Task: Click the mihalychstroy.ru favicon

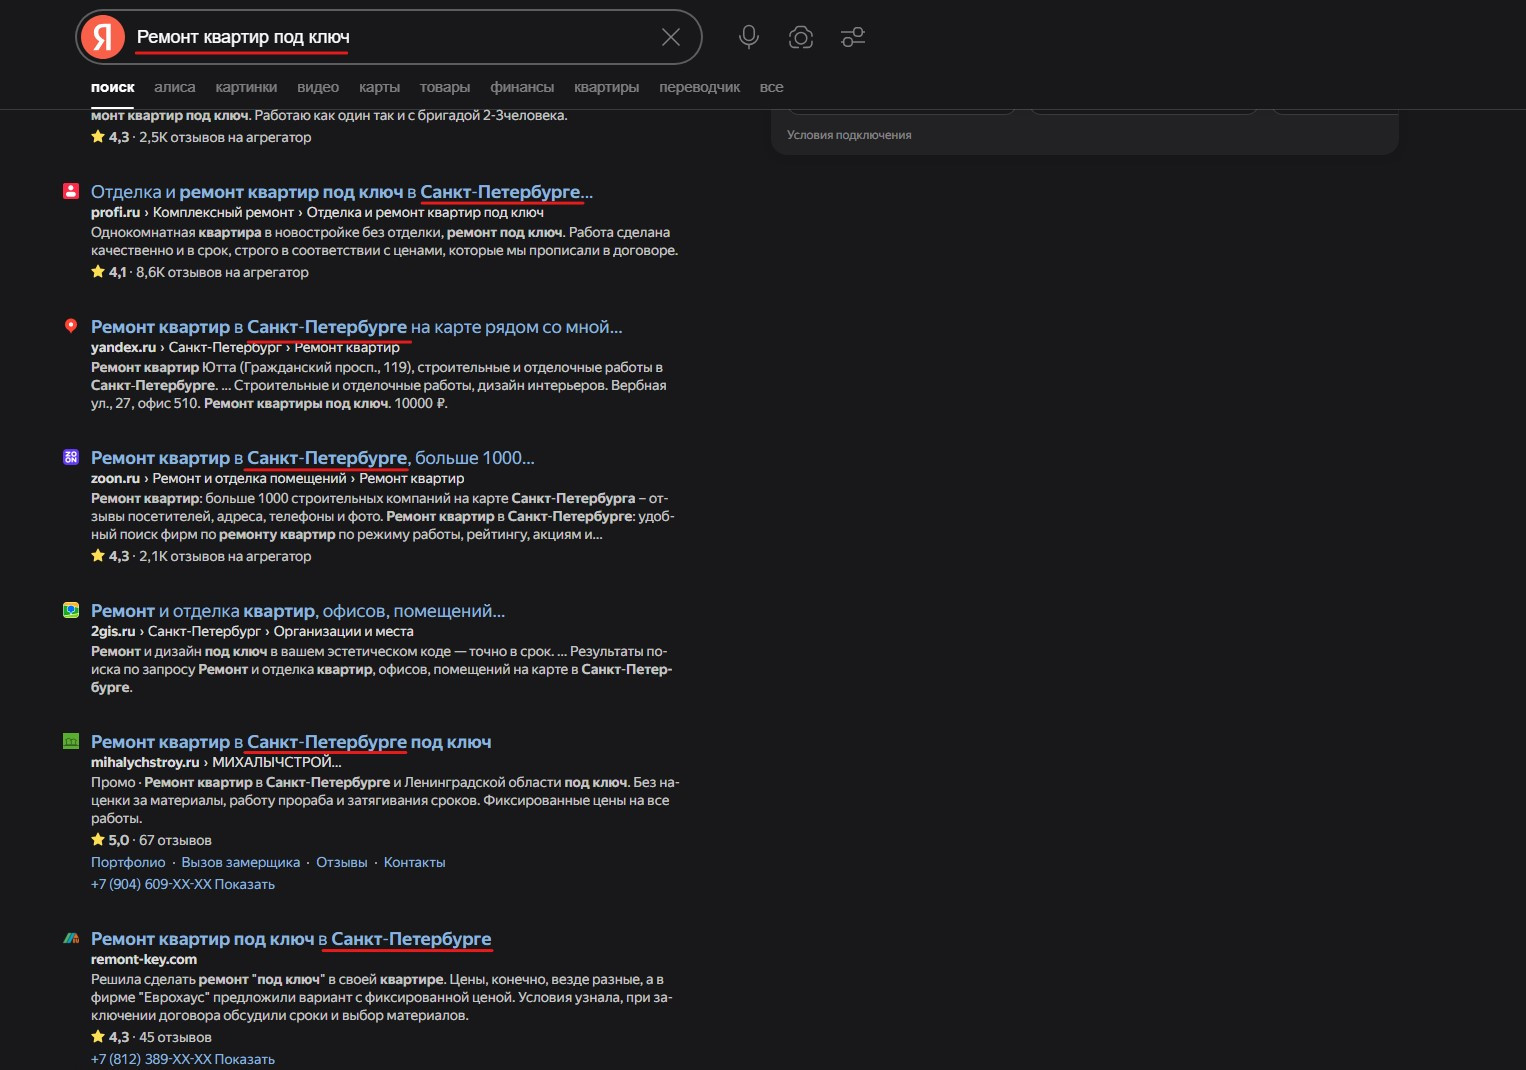Action: coord(71,741)
